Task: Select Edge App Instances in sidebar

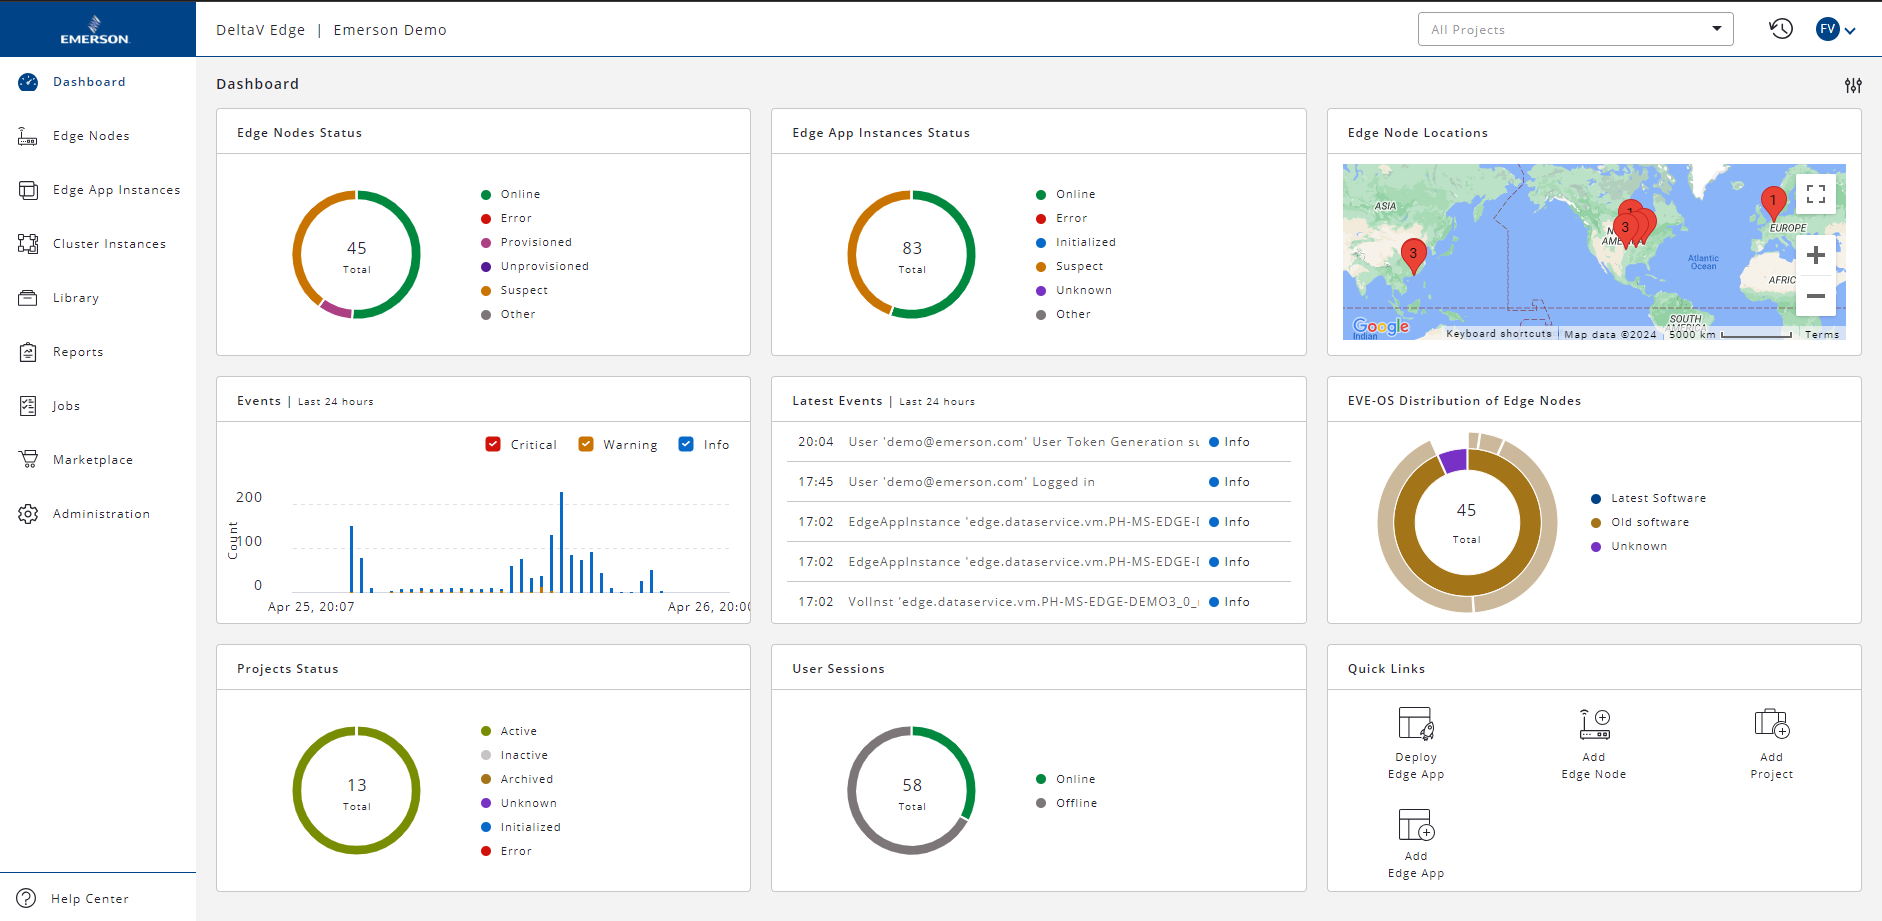Action: pyautogui.click(x=116, y=189)
